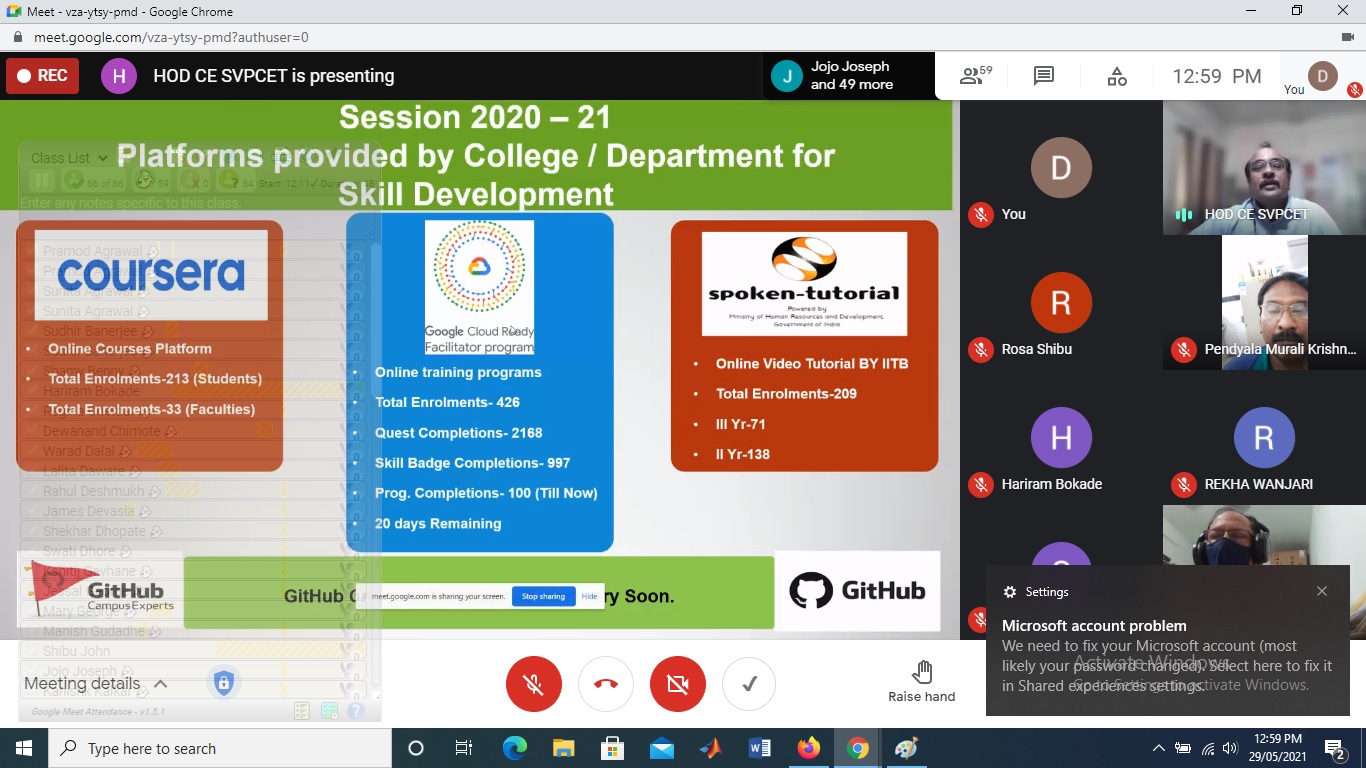Viewport: 1366px width, 768px height.
Task: Click the red leave call button
Action: 606,684
